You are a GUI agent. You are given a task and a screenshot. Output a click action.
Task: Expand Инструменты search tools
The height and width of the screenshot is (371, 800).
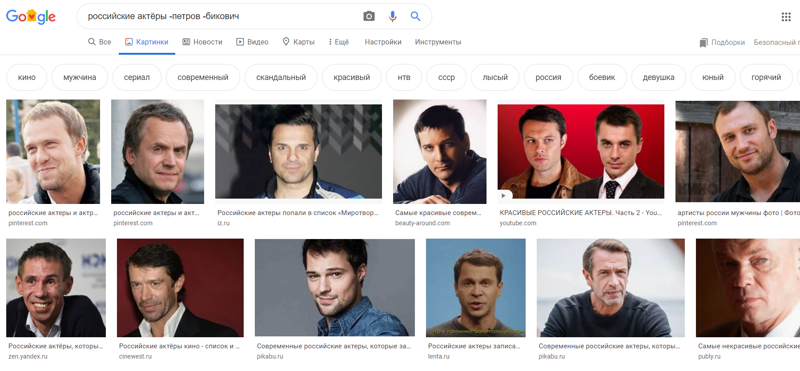pos(438,42)
